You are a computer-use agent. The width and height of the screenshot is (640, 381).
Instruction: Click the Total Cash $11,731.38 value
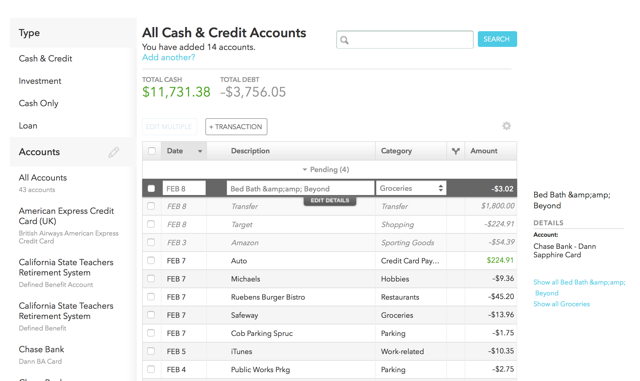pyautogui.click(x=176, y=92)
